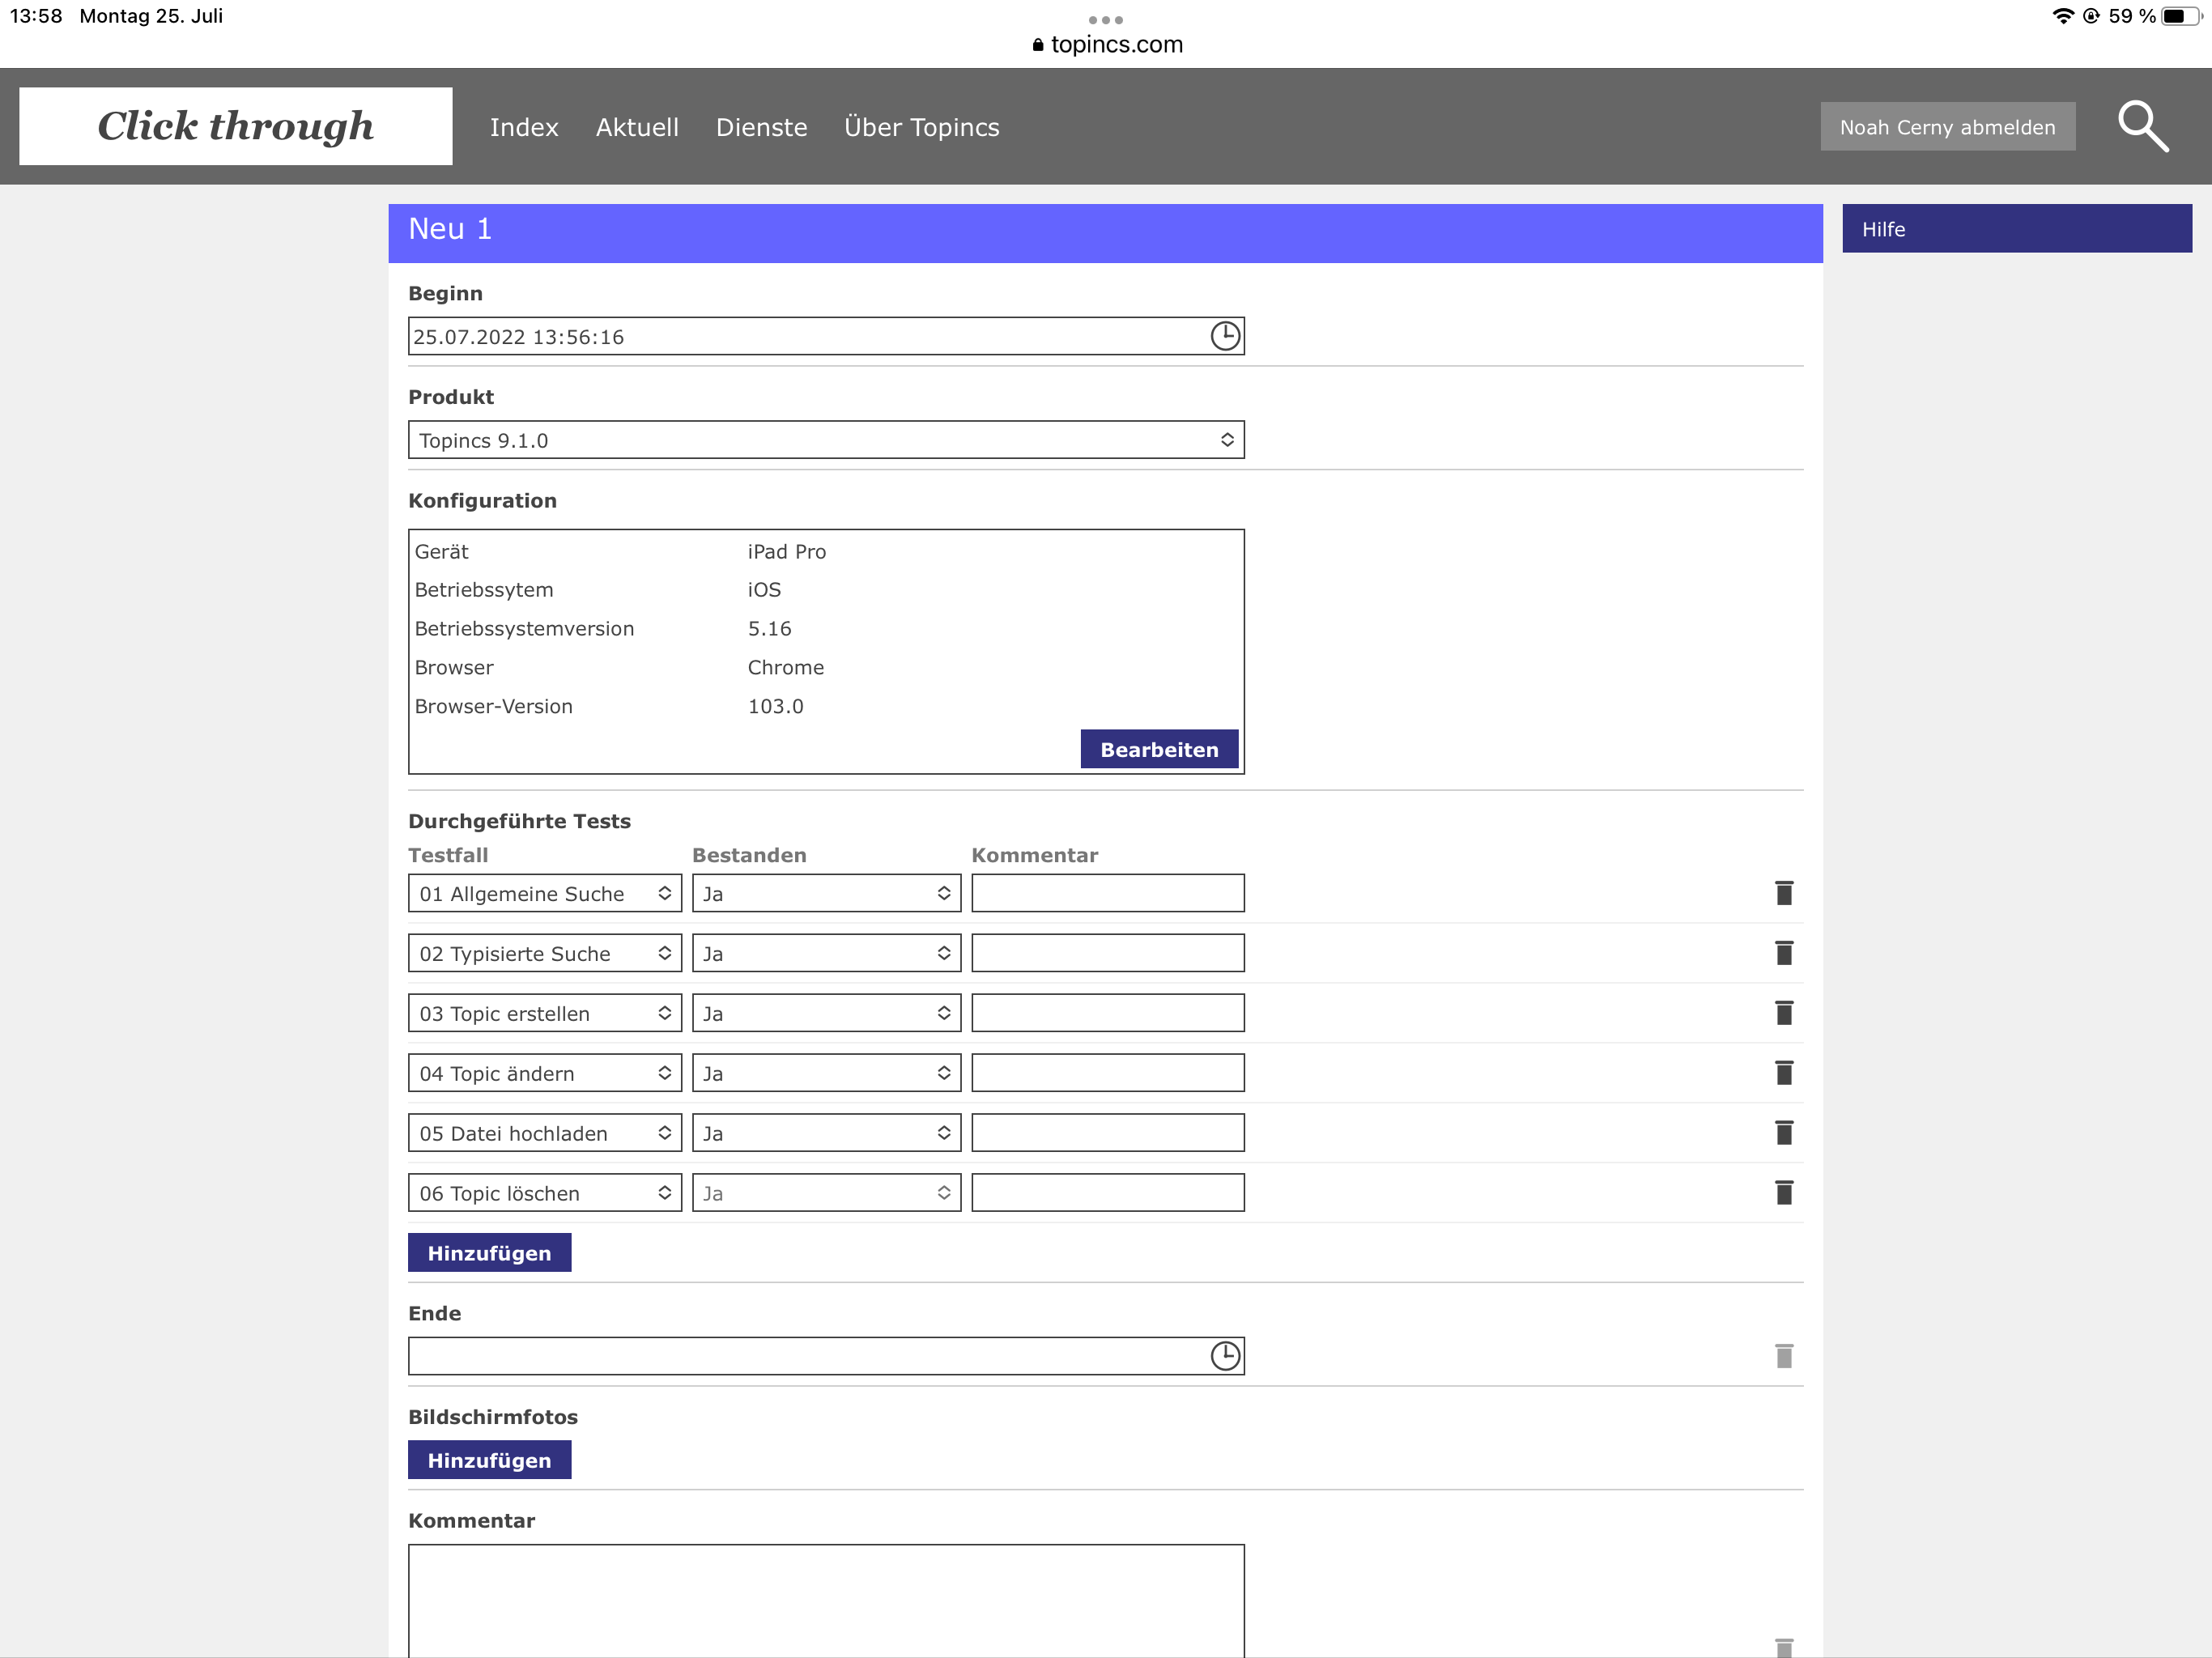2212x1658 pixels.
Task: Remove the 06 Topic löschen row
Action: point(1783,1193)
